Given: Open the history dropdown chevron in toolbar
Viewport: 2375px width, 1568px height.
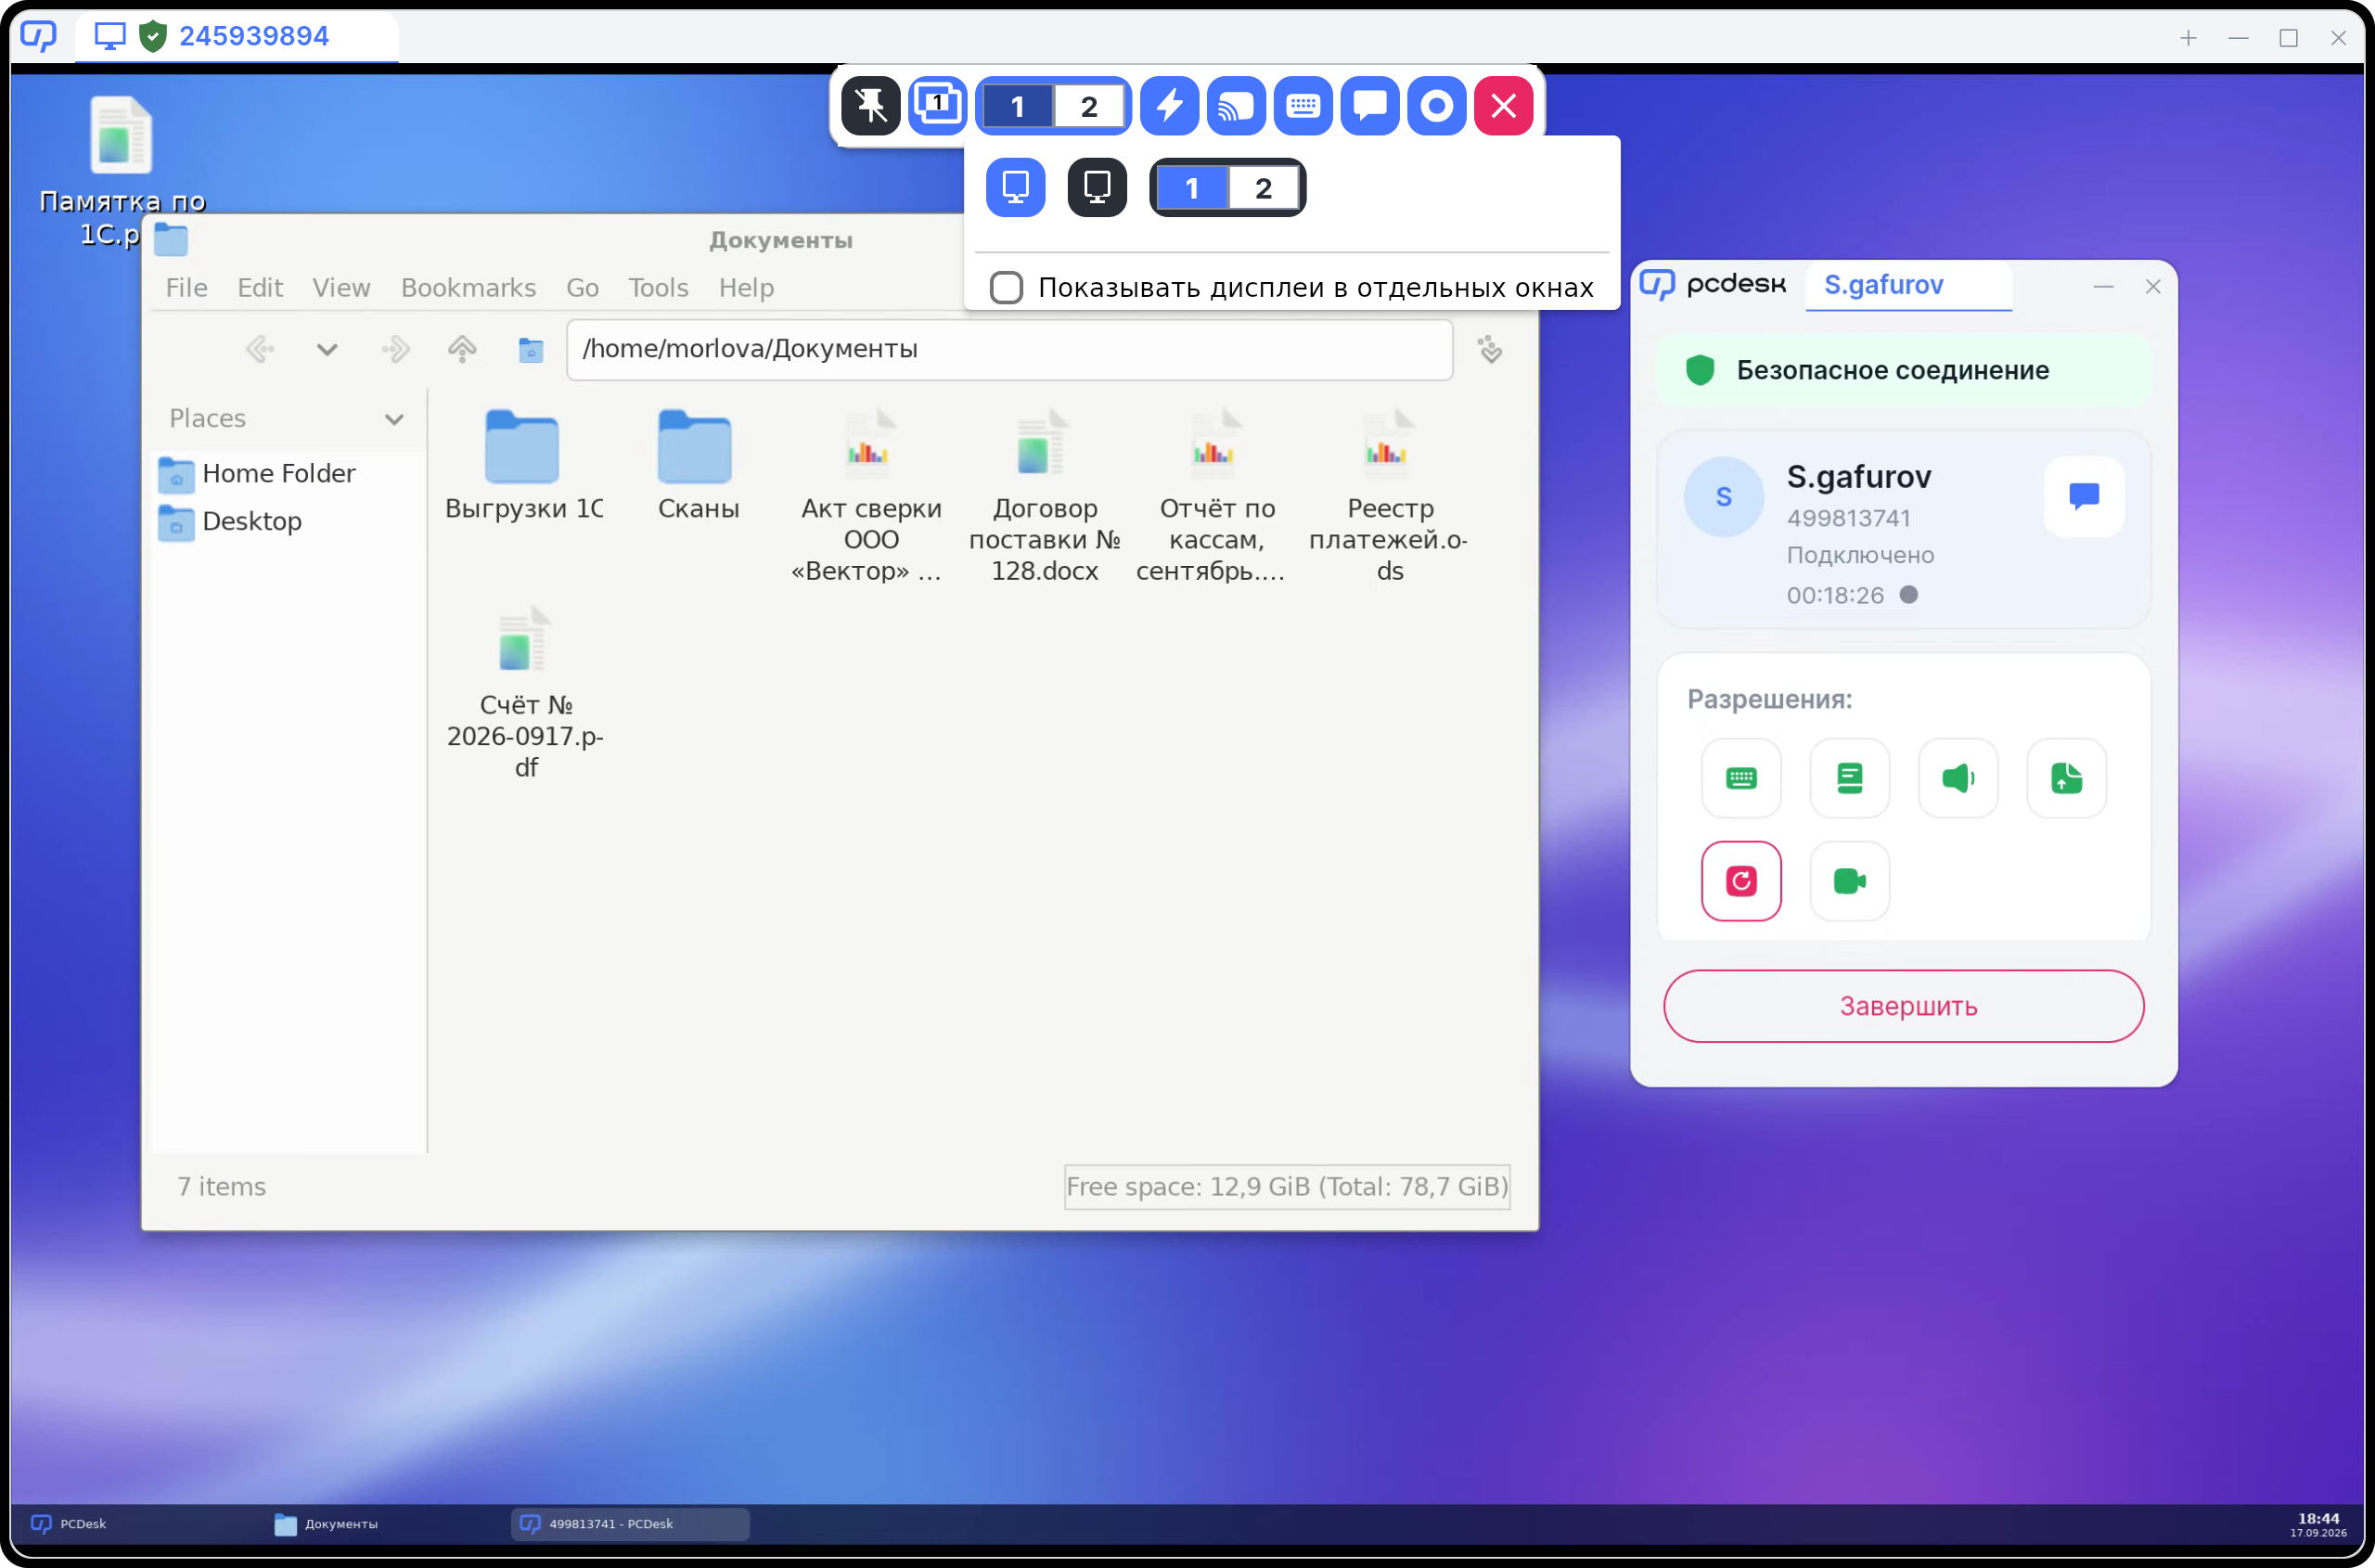Looking at the screenshot, I should point(327,349).
